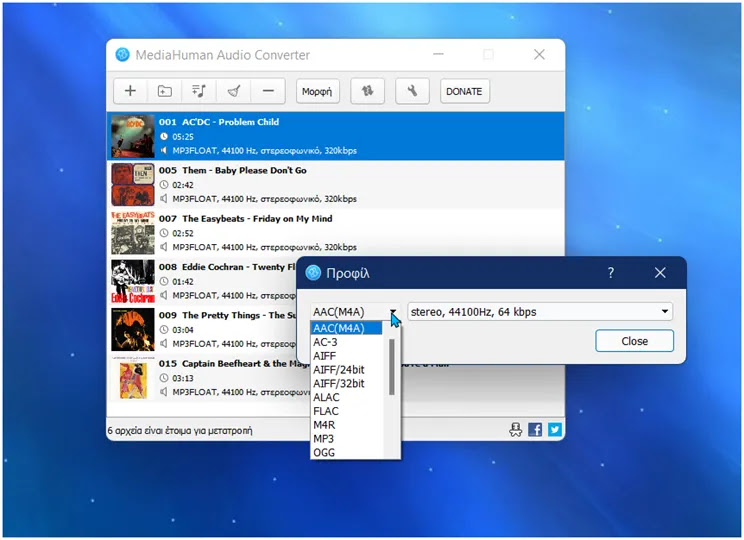Choose AIFF/24bit in the format list
The height and width of the screenshot is (540, 744).
pos(346,370)
